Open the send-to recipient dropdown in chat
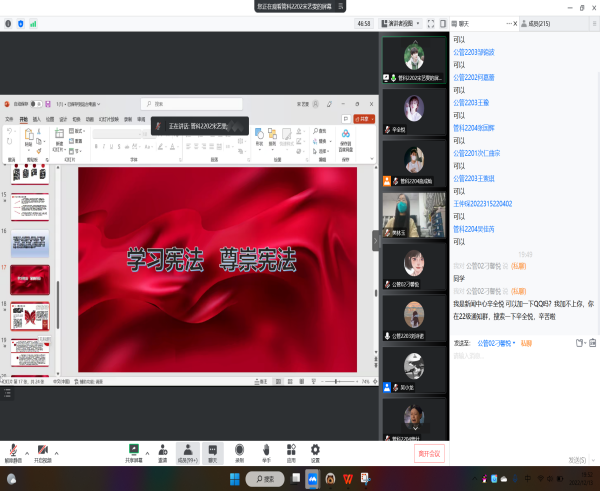The width and height of the screenshot is (600, 491). [497, 343]
